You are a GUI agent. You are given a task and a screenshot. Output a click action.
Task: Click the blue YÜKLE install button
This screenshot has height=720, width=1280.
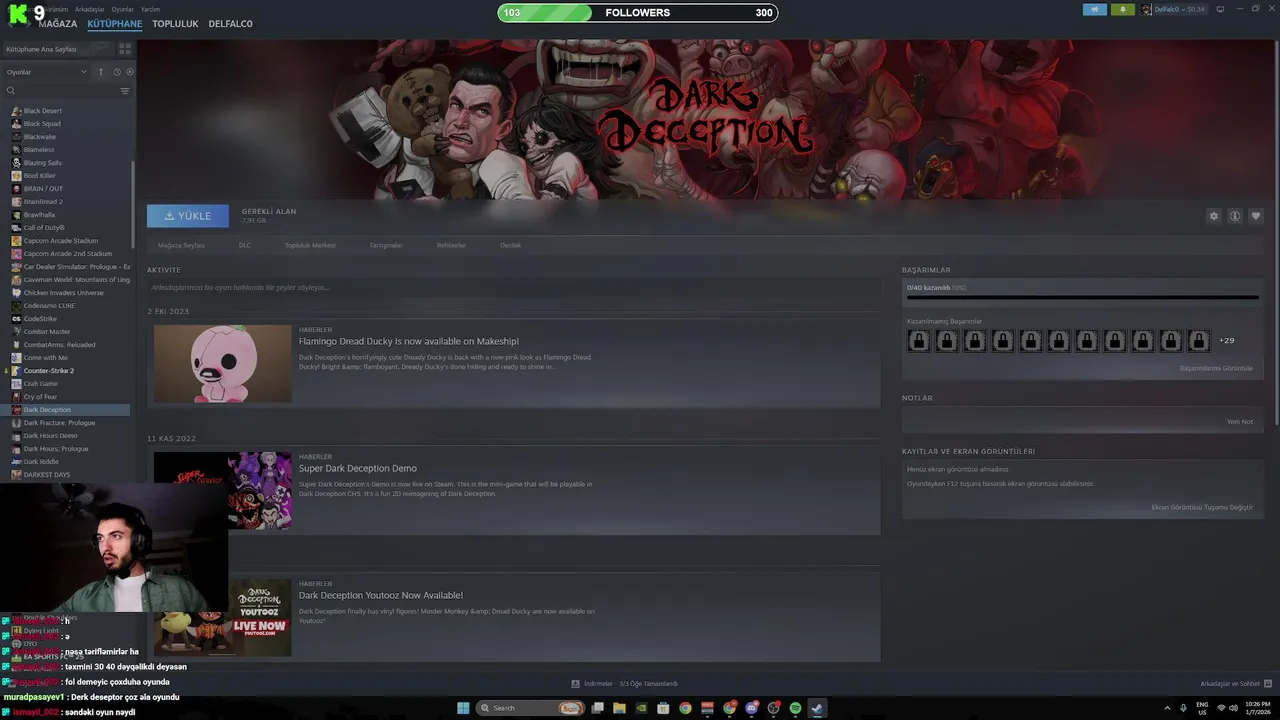point(188,216)
